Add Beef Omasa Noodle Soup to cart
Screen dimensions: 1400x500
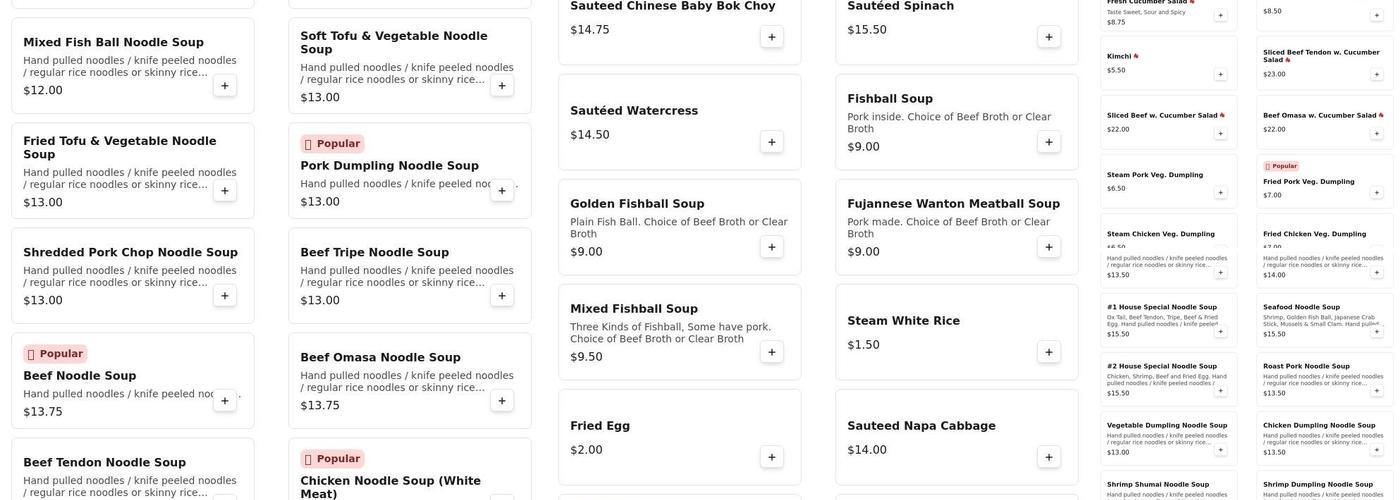[x=502, y=401]
